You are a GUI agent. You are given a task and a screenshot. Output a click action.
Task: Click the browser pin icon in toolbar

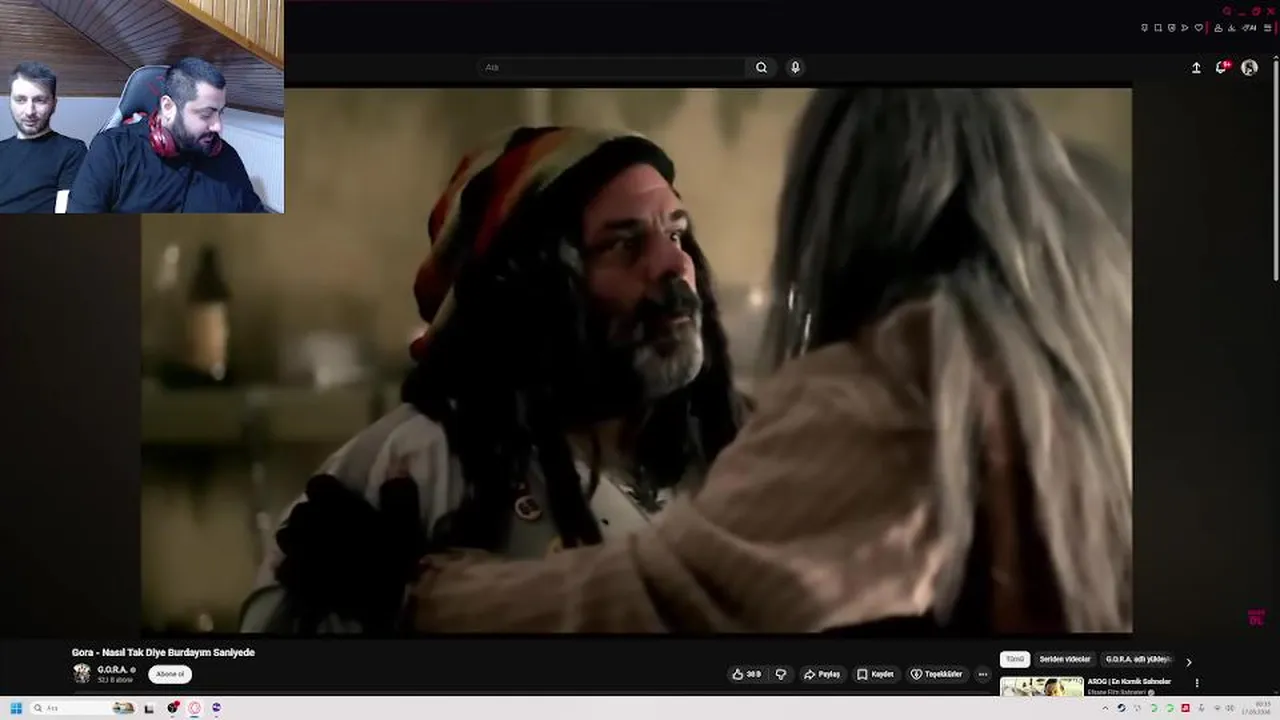coord(1144,28)
